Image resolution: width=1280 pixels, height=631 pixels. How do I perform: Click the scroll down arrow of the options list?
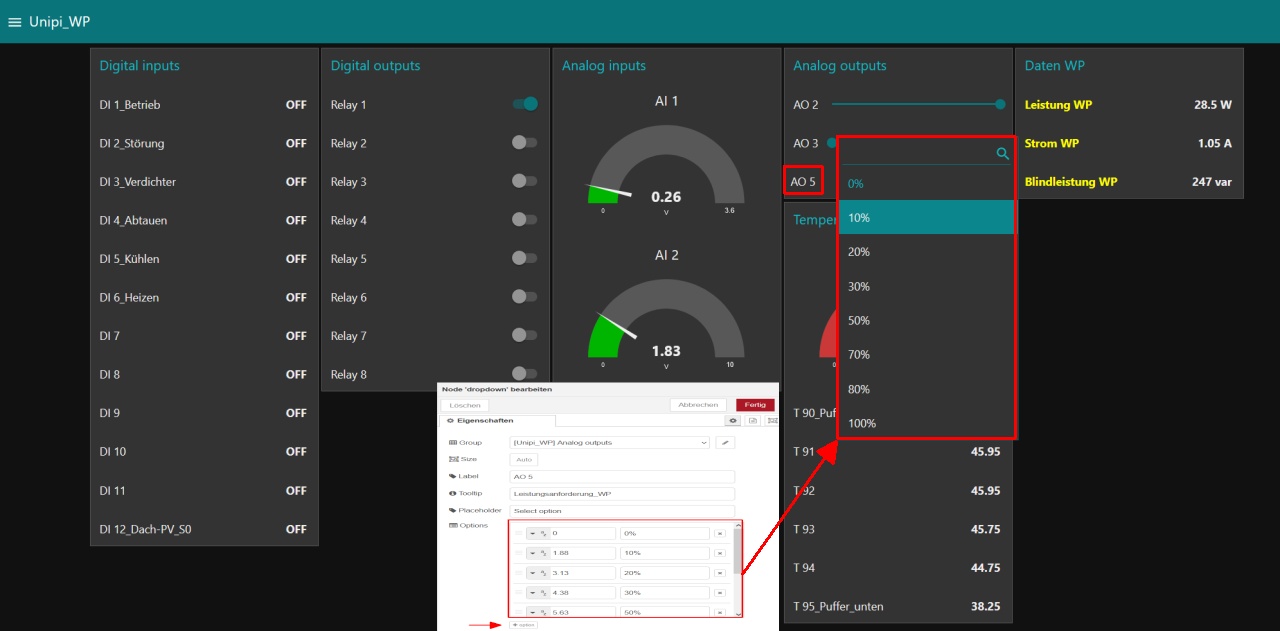point(738,614)
